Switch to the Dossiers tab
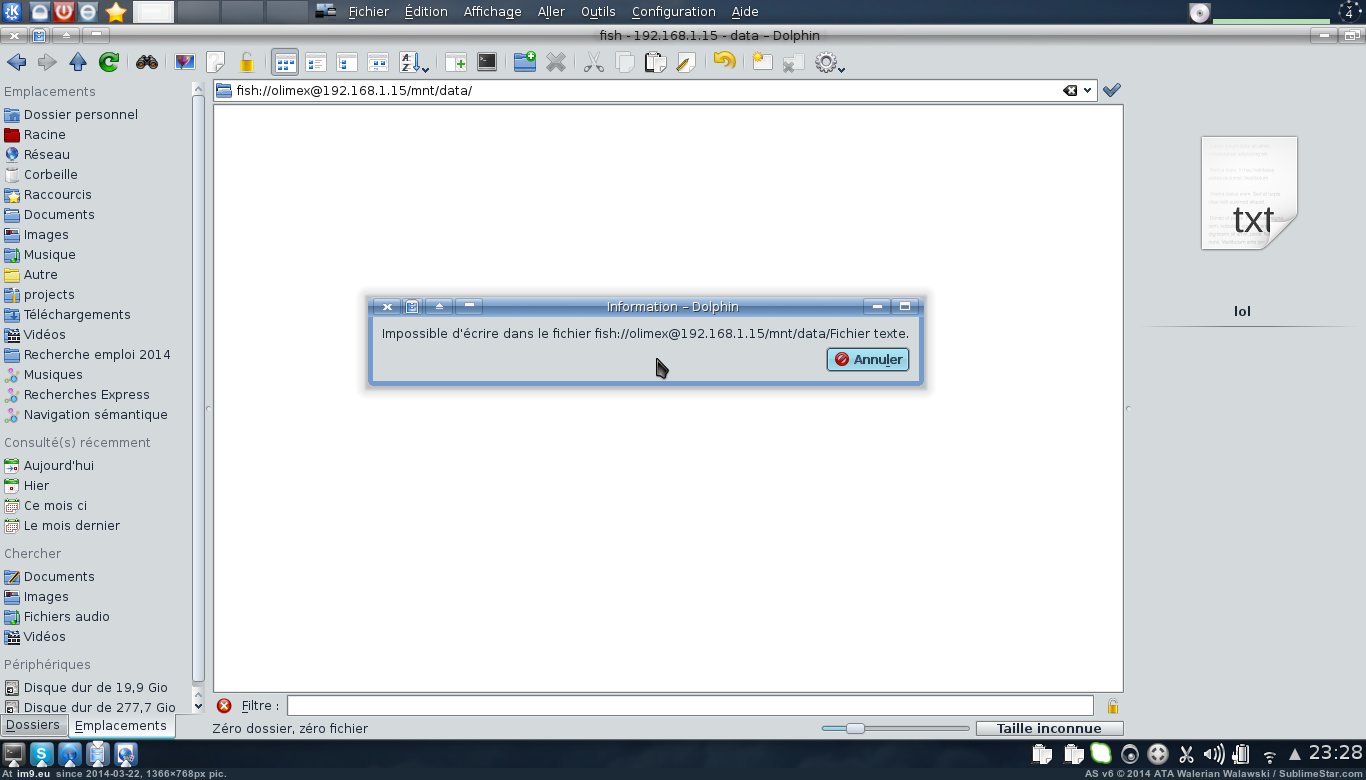Screen dimensions: 1366x780 (33, 726)
